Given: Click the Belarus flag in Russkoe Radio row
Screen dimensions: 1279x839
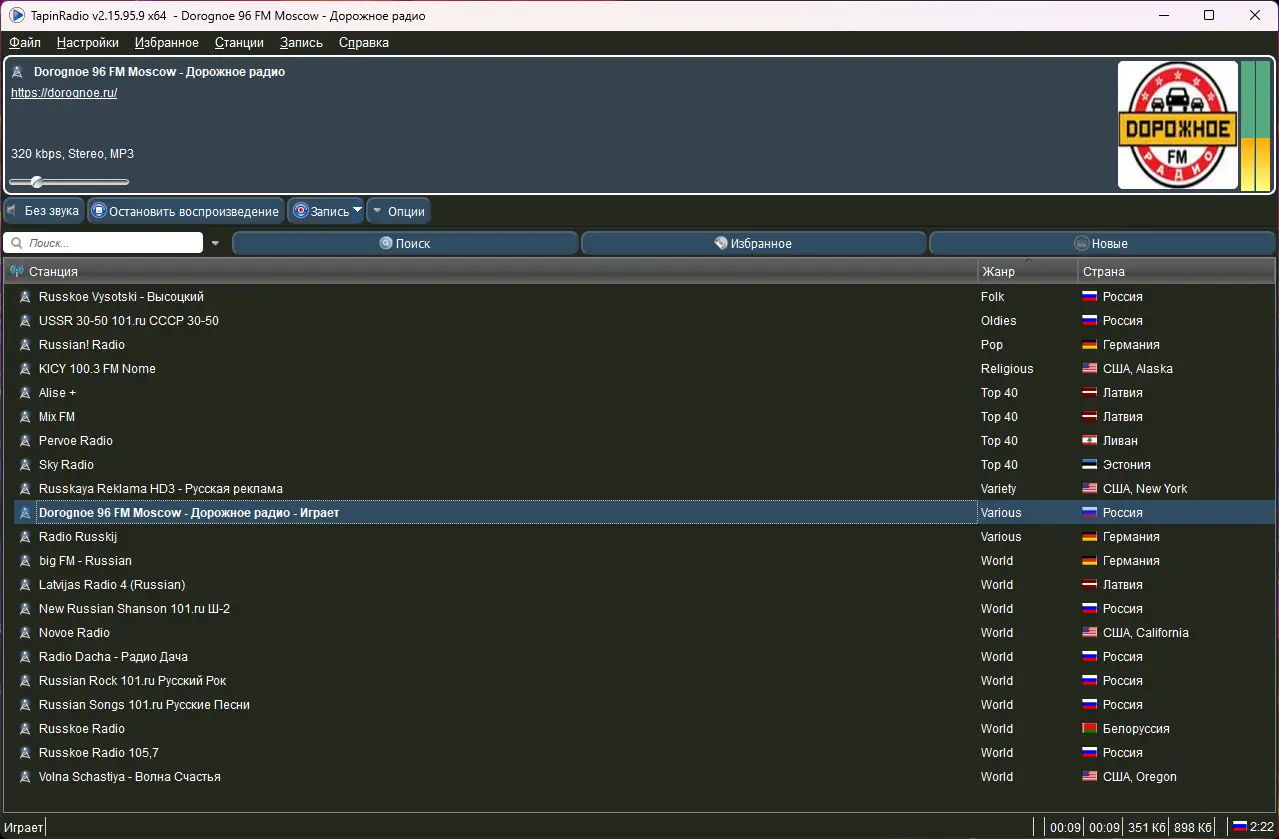Looking at the screenshot, I should click(x=1090, y=729).
